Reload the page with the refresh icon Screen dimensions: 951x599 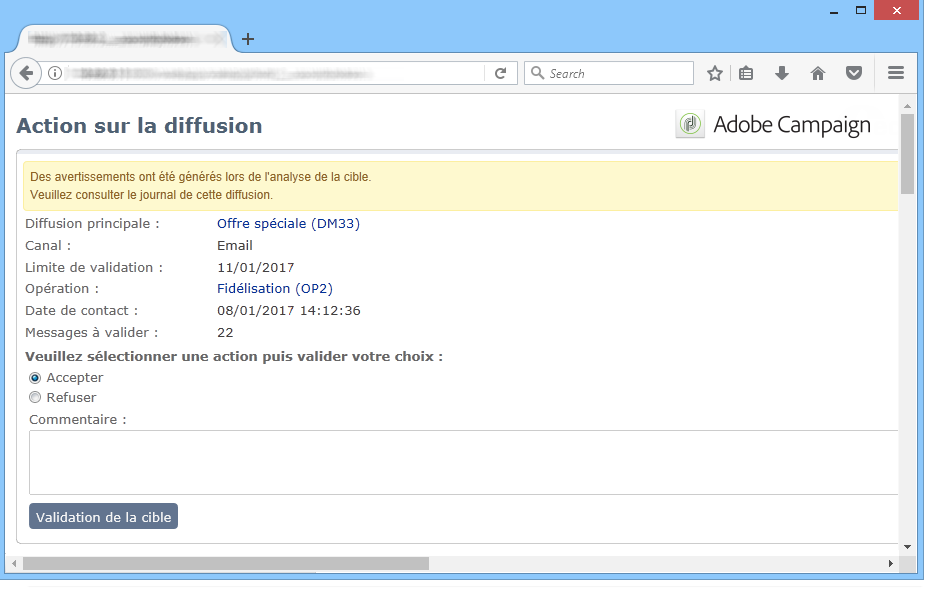click(x=500, y=73)
